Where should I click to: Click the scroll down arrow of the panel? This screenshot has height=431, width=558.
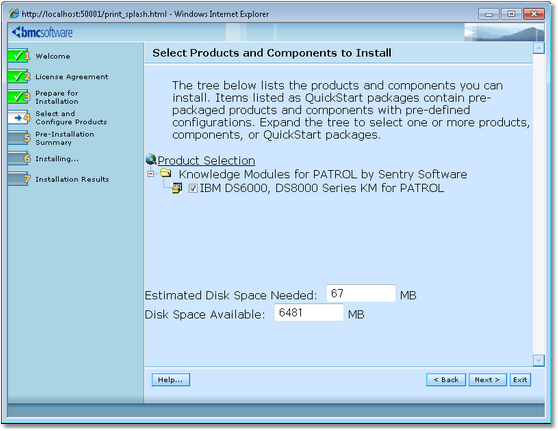[x=539, y=360]
